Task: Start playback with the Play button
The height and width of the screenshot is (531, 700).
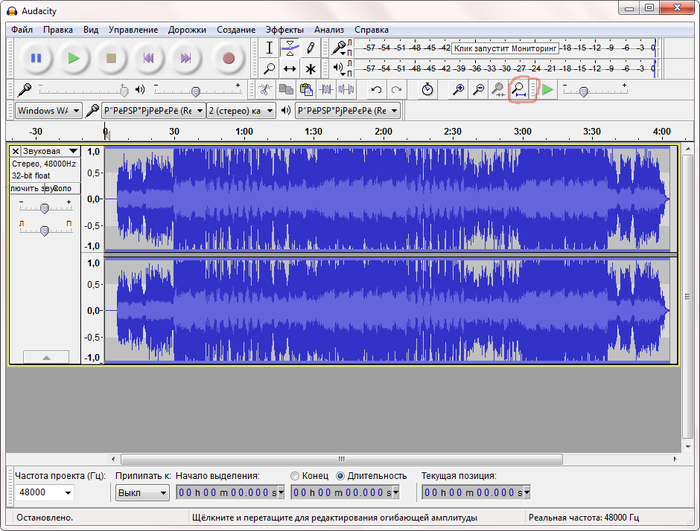Action: click(x=73, y=58)
